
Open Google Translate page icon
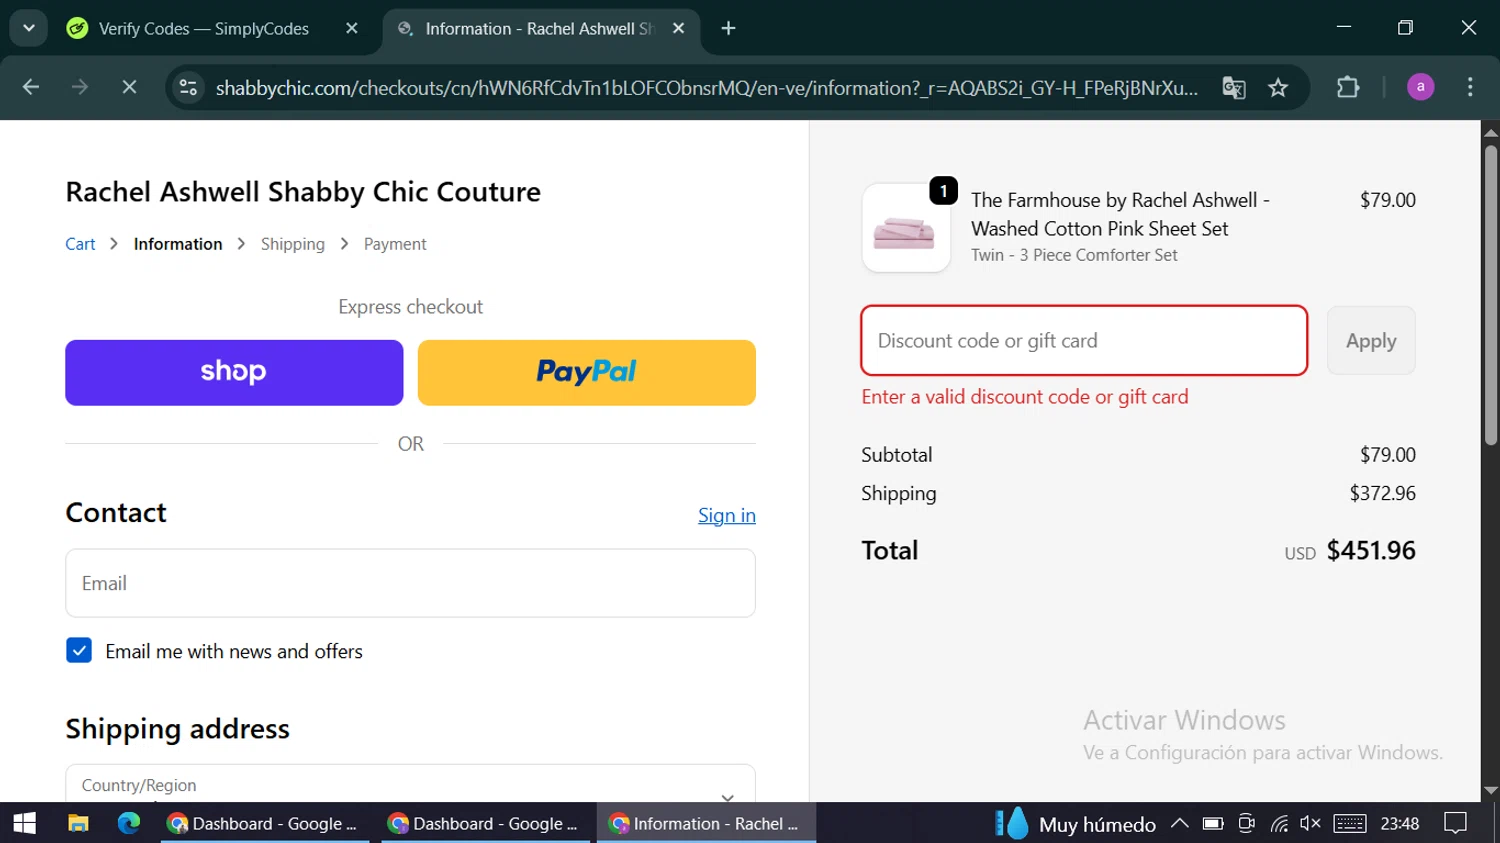tap(1234, 88)
